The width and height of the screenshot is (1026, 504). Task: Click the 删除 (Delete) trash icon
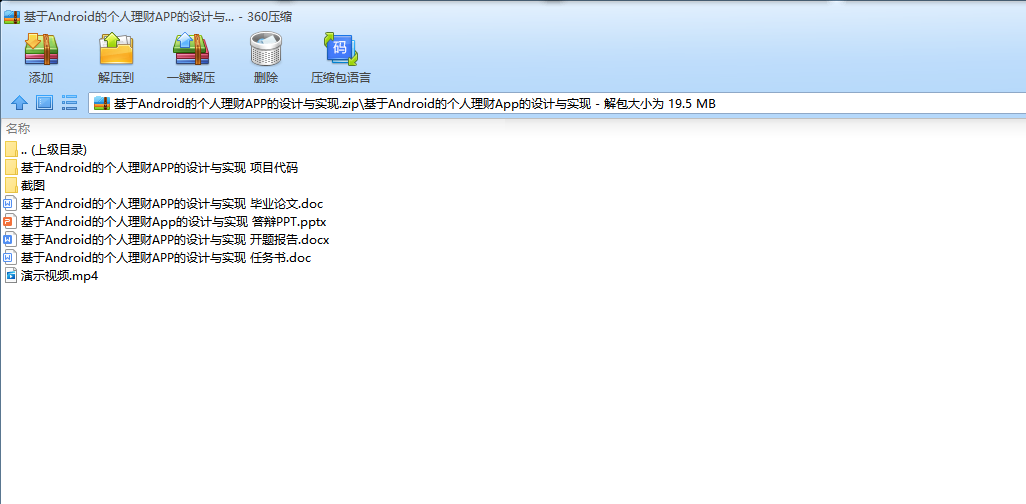tap(266, 50)
